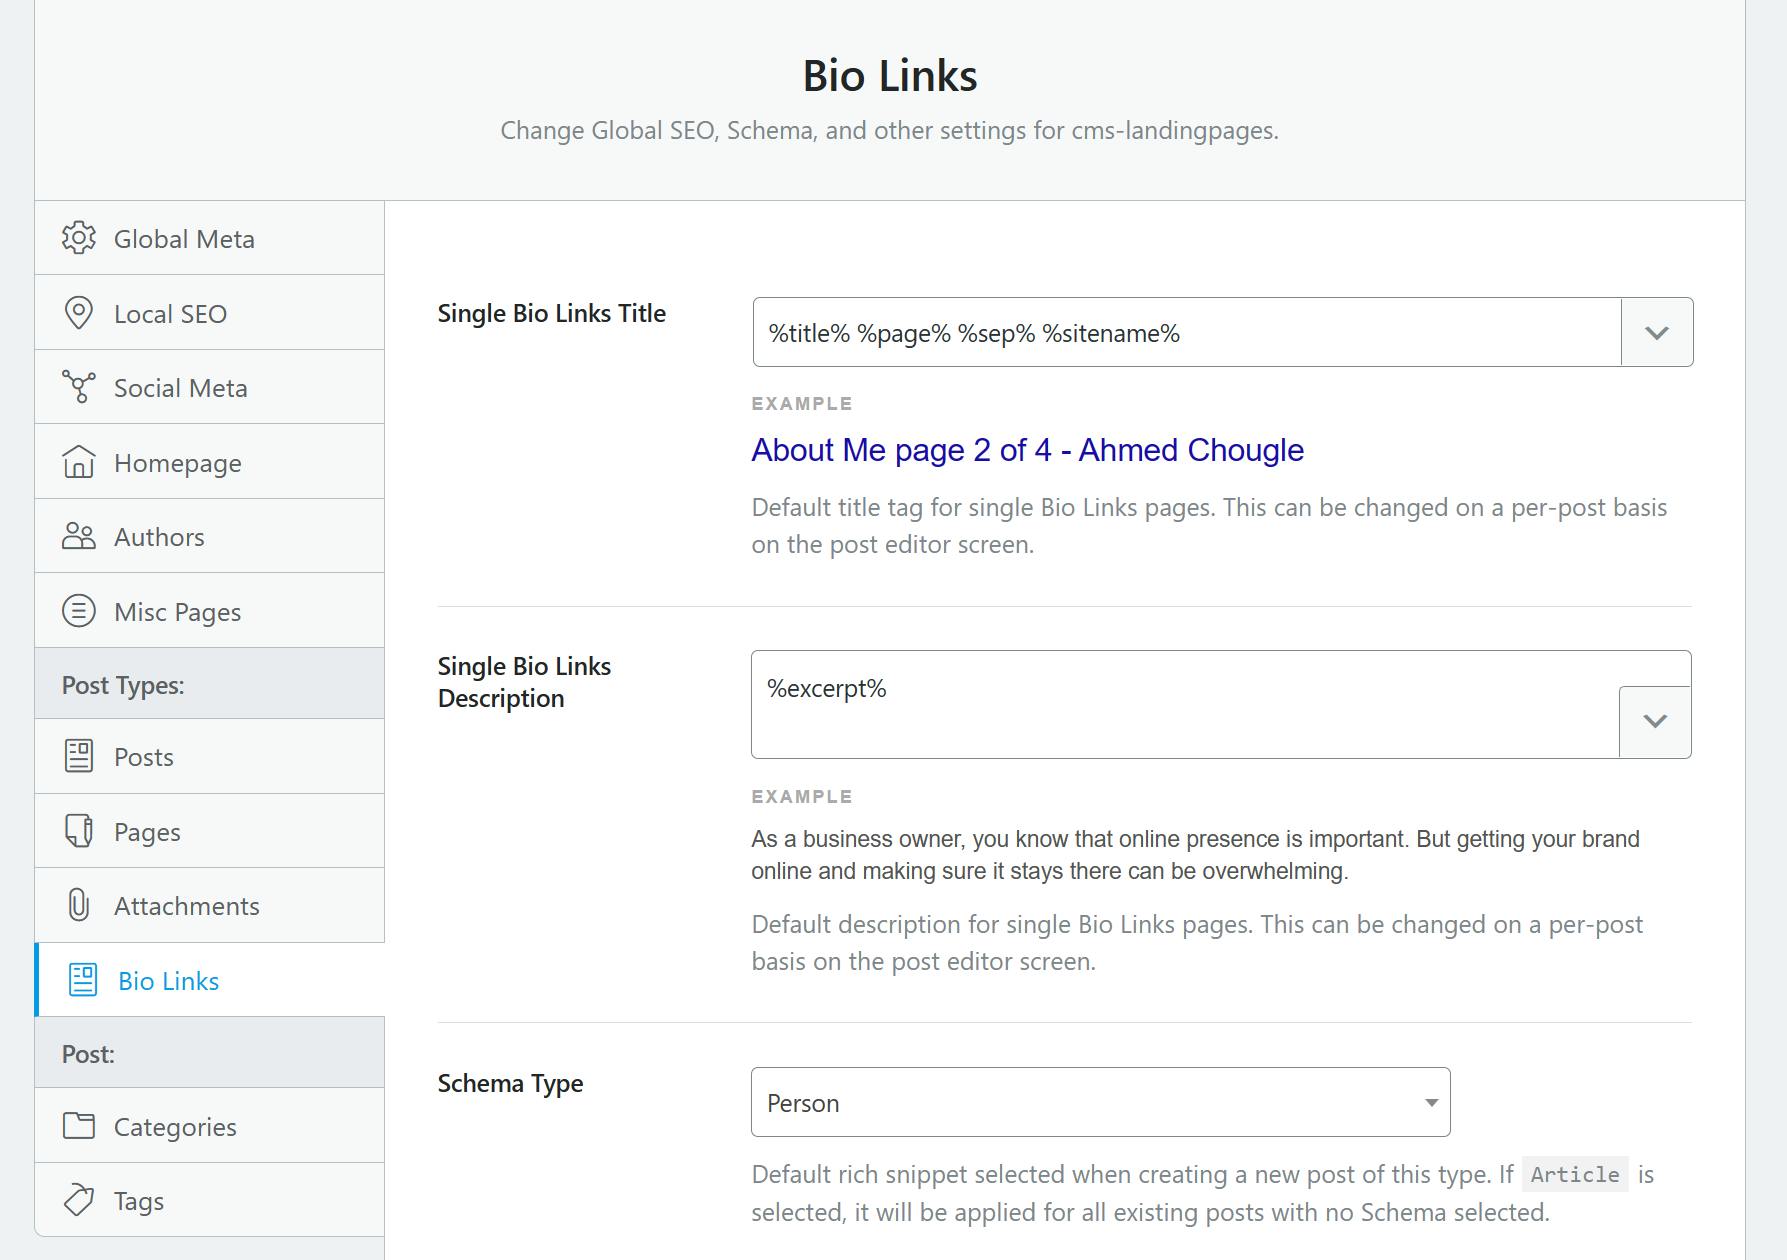Click the 'Article' code snippet text
1787x1260 pixels.
click(x=1575, y=1174)
